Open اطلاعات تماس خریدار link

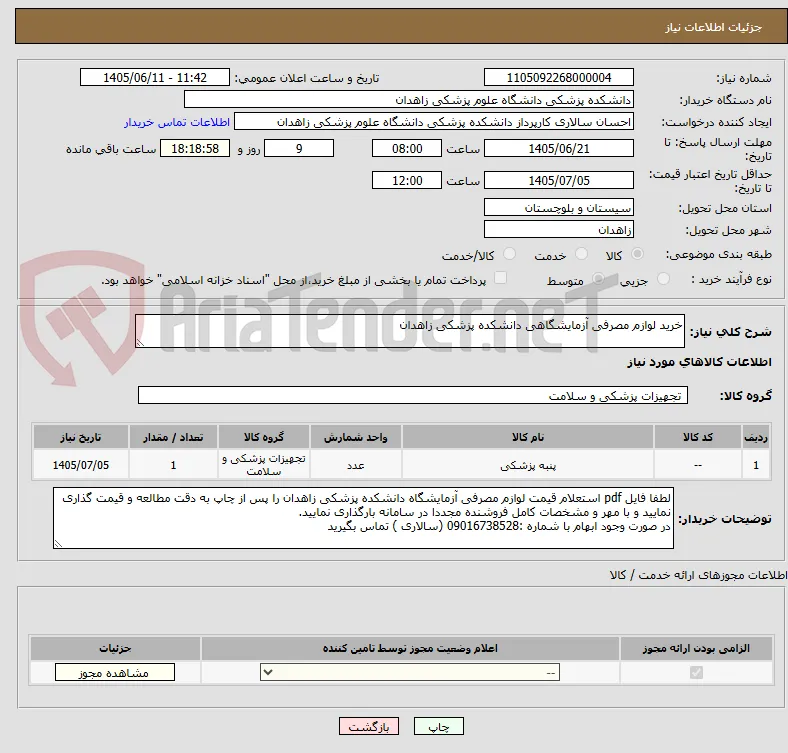tap(177, 122)
